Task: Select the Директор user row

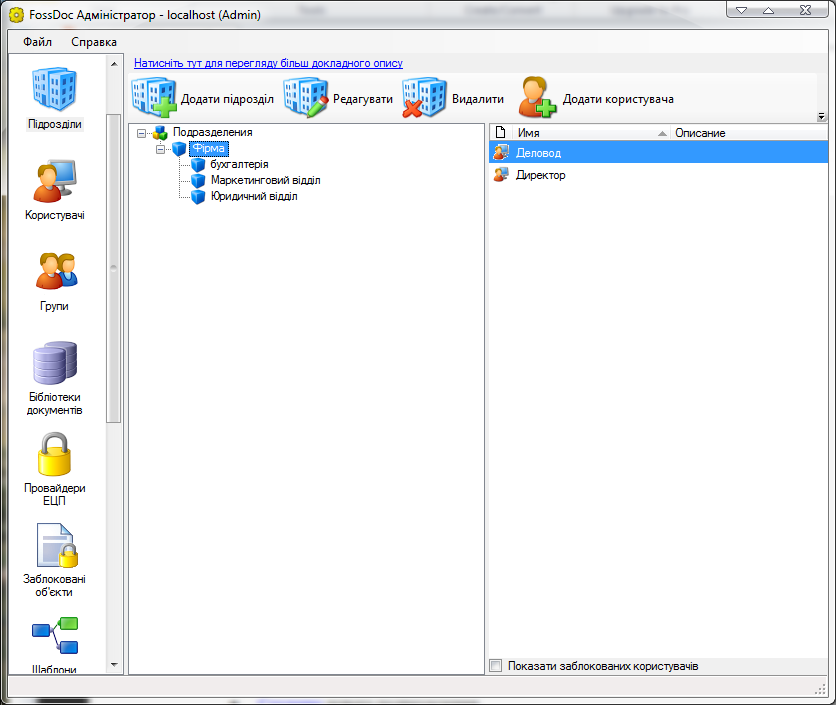Action: (658, 174)
